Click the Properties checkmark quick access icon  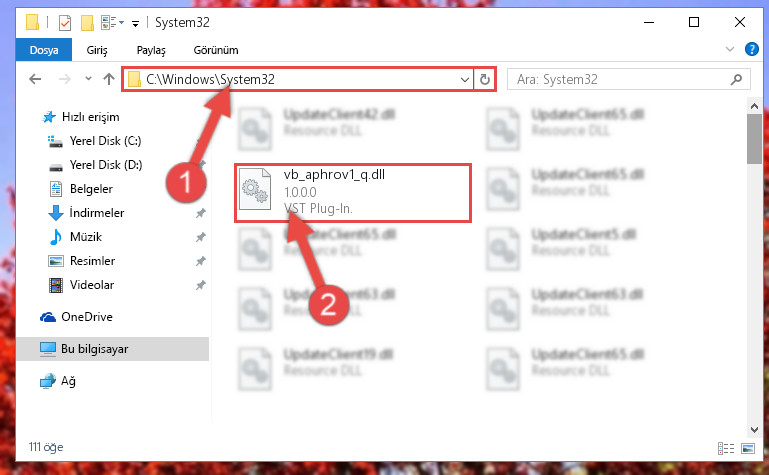tap(65, 23)
